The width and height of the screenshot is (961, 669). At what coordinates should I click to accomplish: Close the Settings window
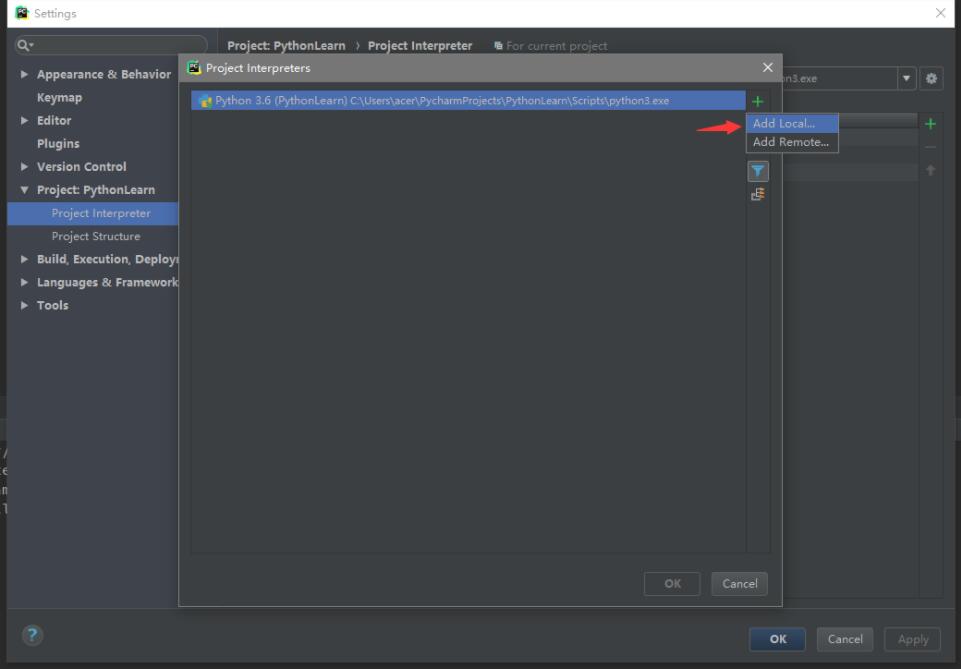point(941,13)
